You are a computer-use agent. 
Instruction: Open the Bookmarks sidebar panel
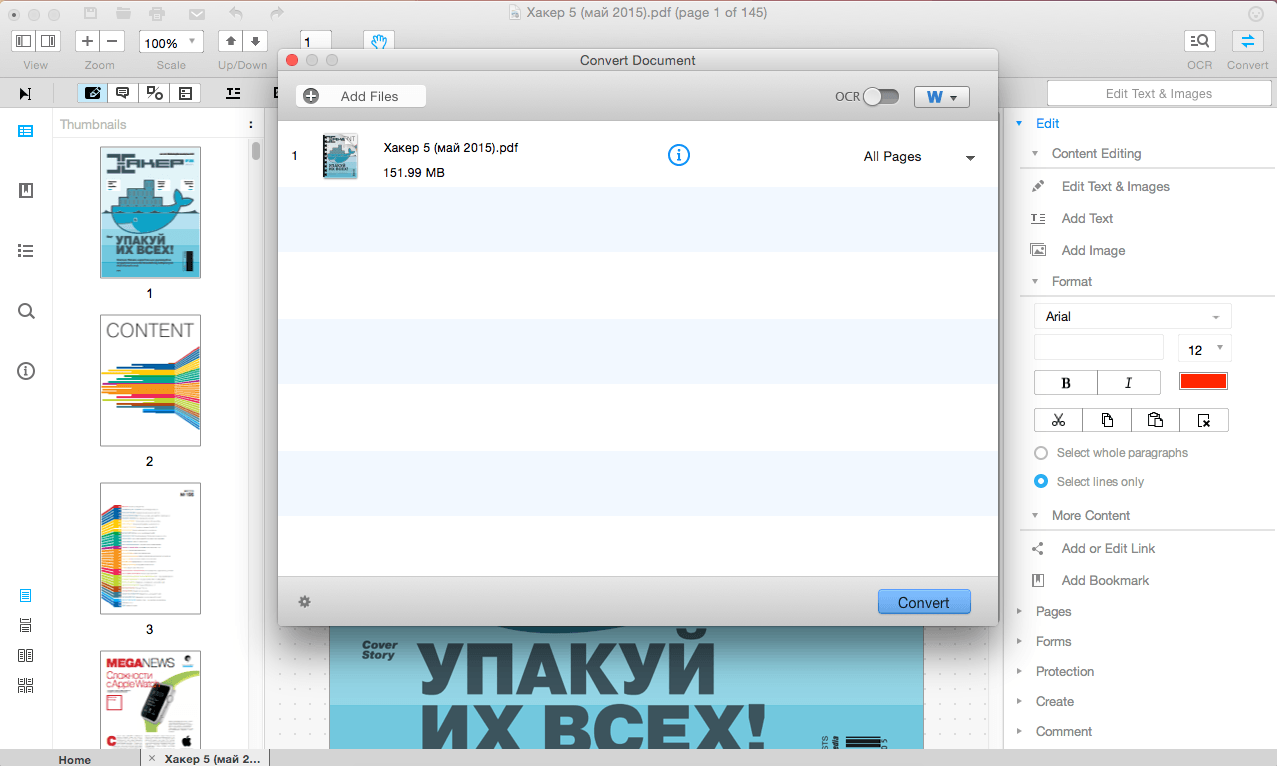click(26, 191)
